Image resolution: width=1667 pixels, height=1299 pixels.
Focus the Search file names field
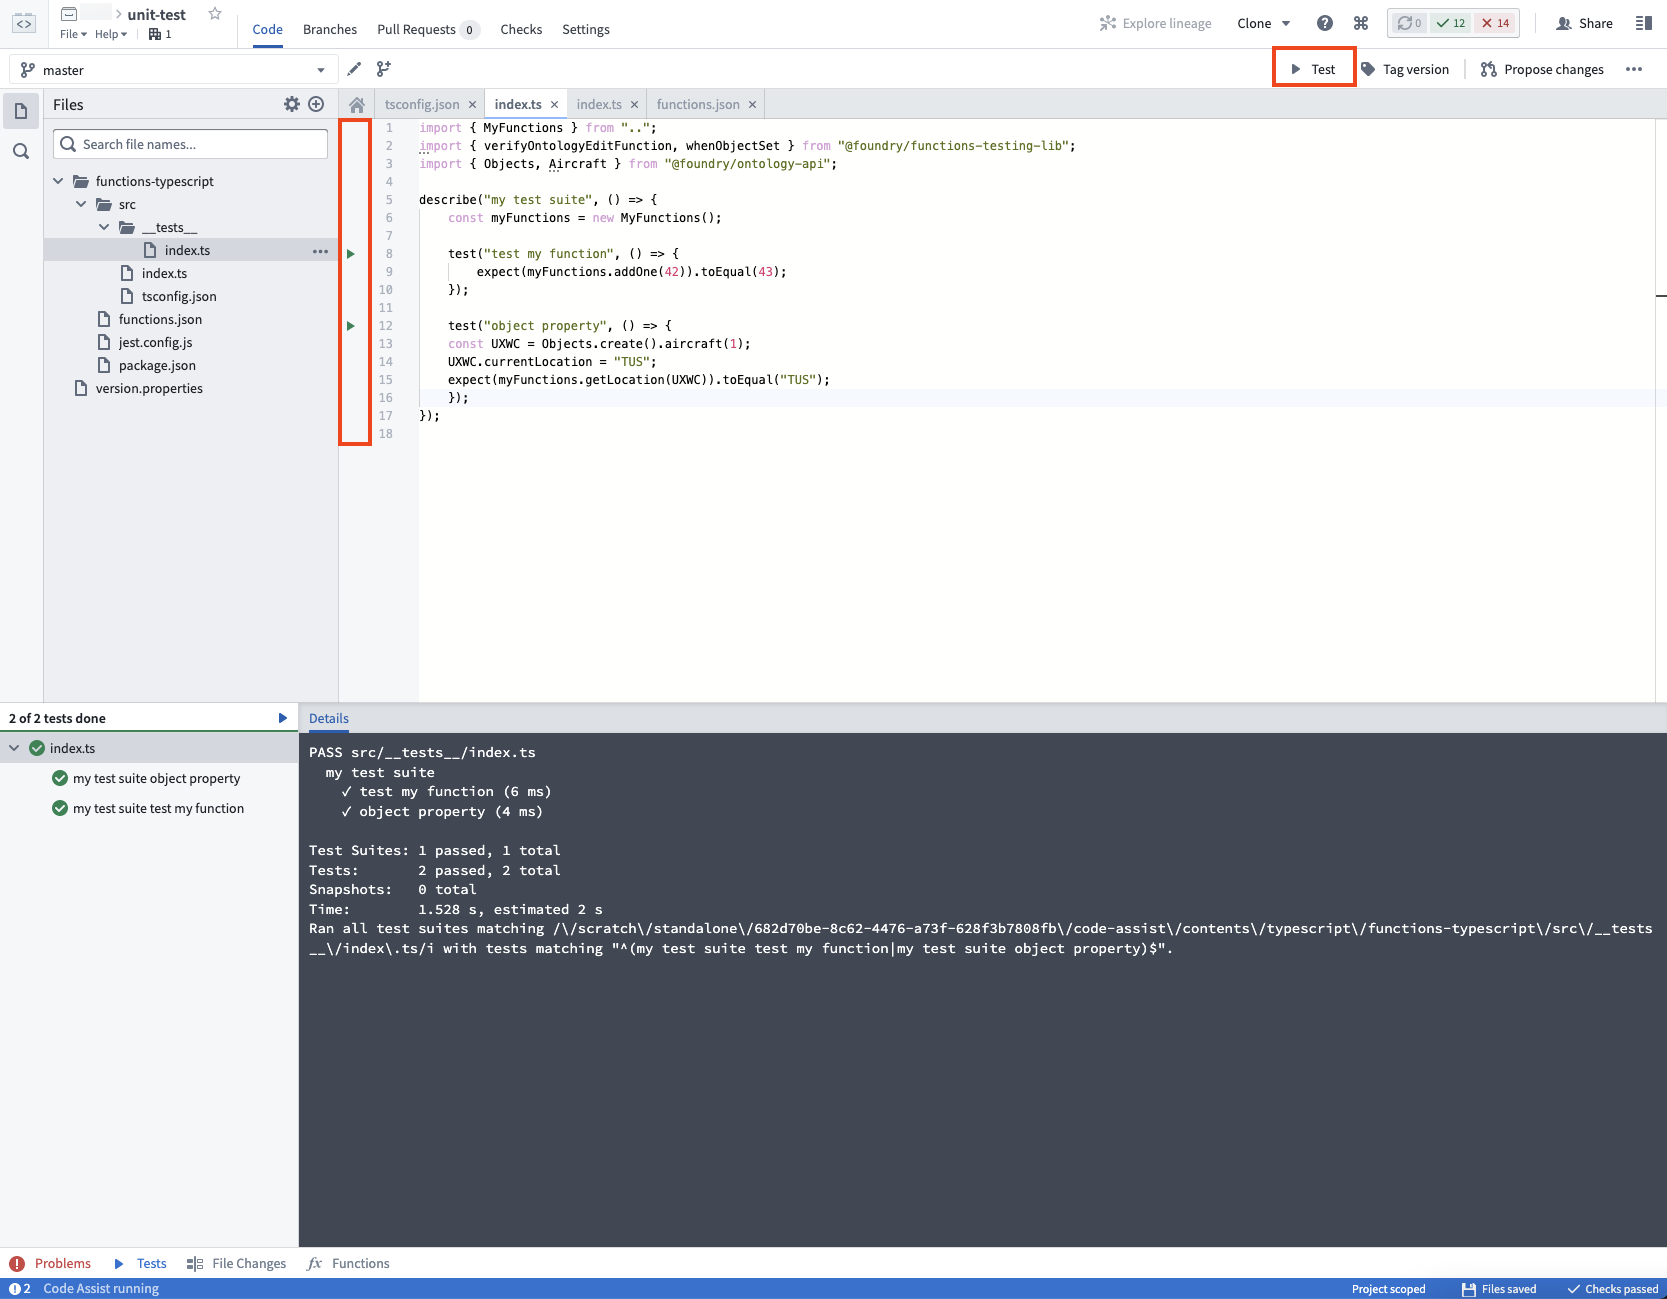(190, 144)
